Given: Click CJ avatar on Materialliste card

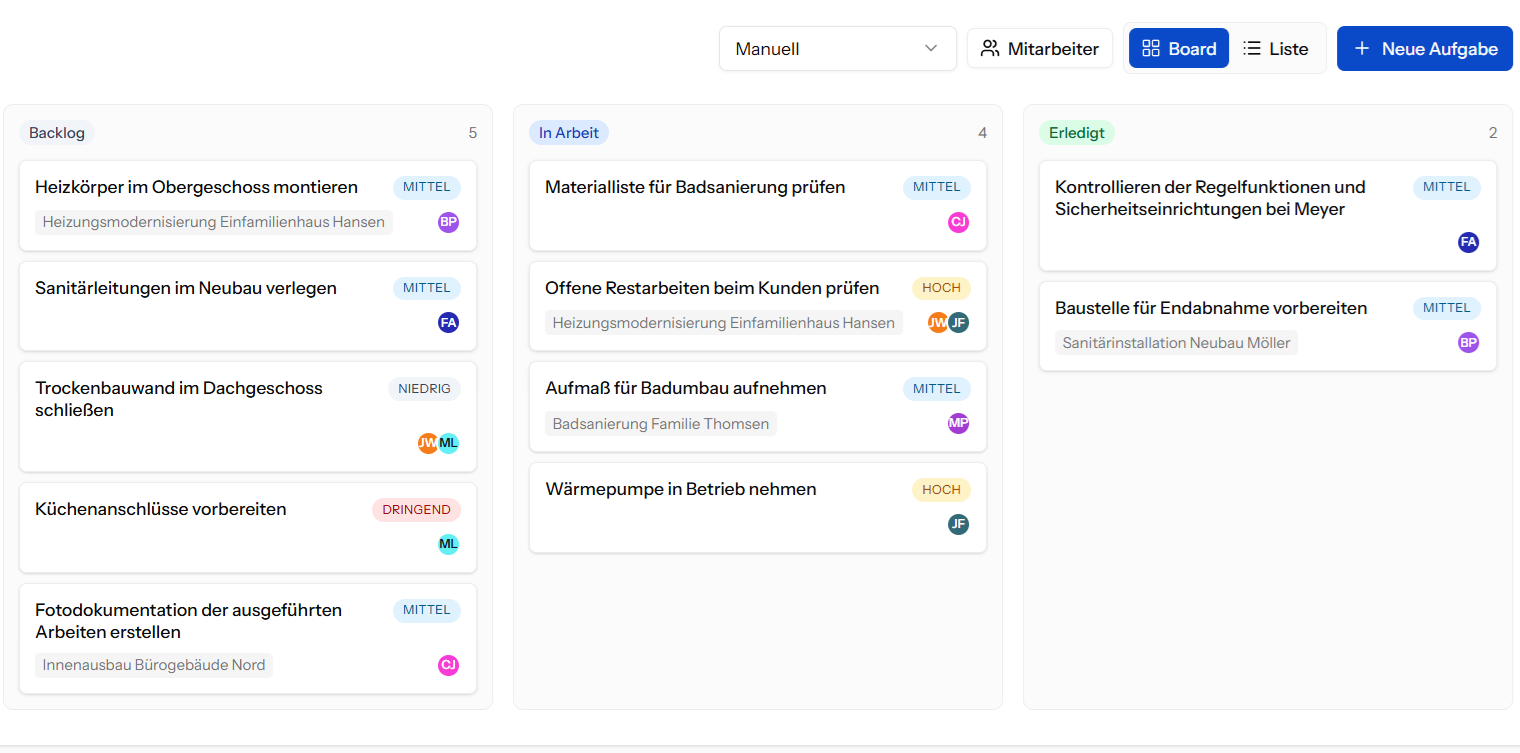Looking at the screenshot, I should point(958,222).
